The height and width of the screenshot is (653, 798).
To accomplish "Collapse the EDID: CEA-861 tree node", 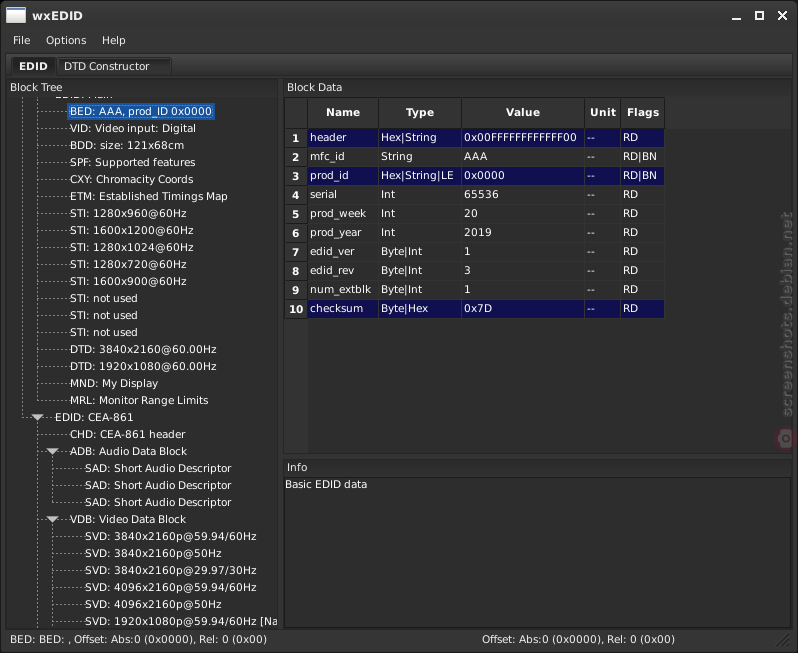I will 37,417.
